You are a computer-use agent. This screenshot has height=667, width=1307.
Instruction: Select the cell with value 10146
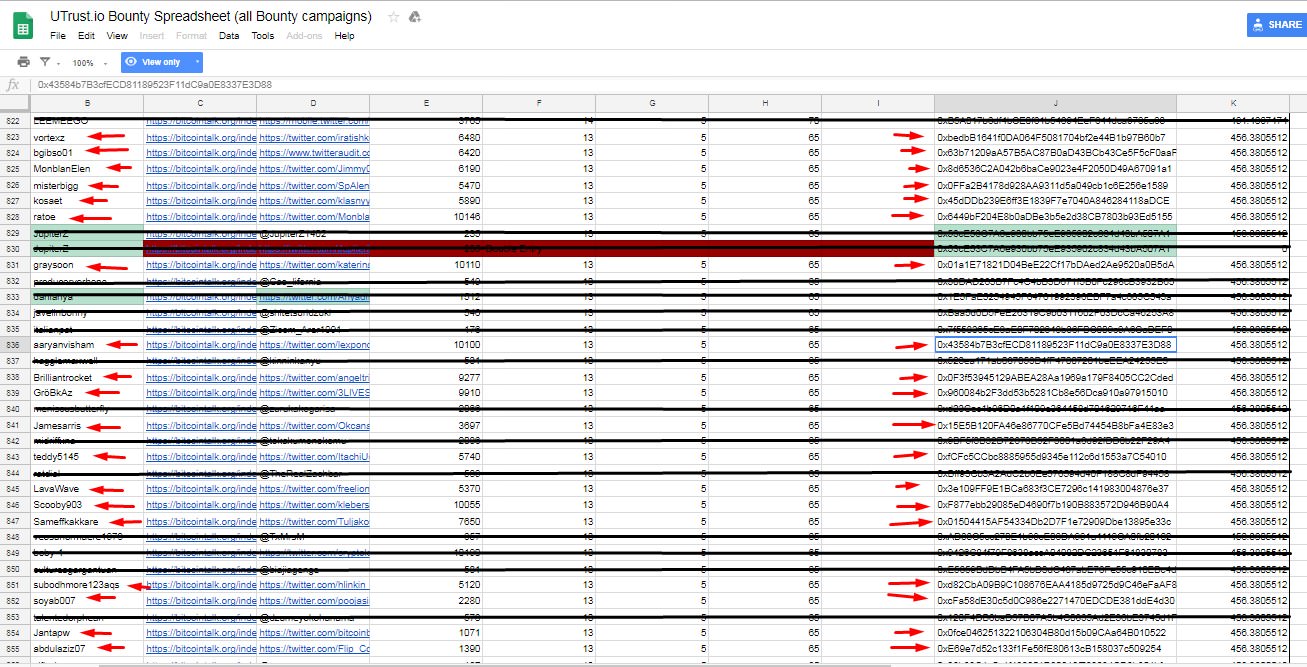click(x=426, y=217)
